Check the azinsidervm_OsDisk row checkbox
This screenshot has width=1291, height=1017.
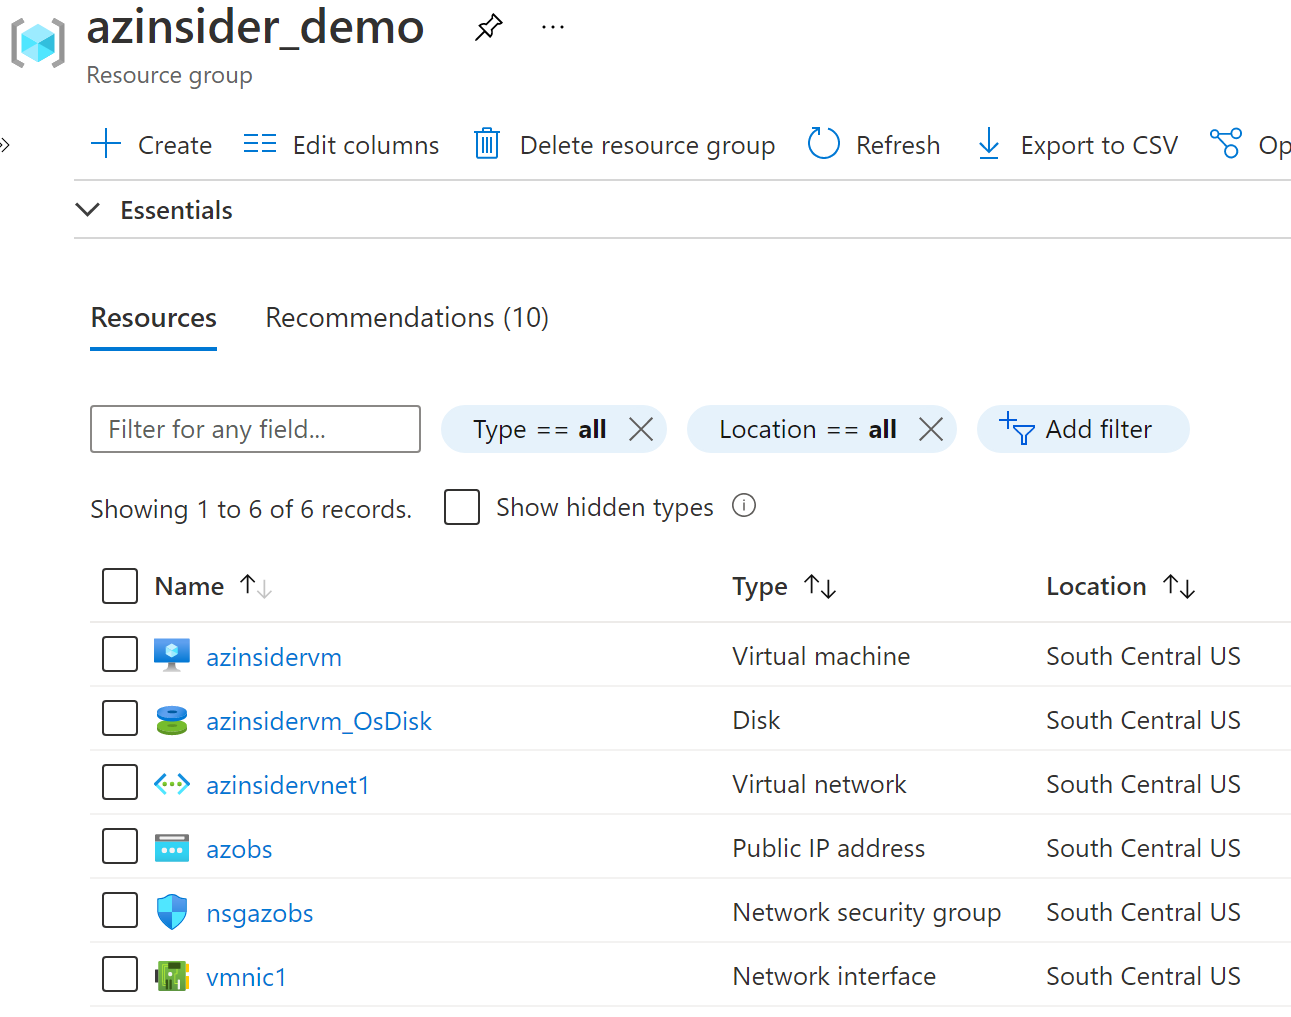120,718
